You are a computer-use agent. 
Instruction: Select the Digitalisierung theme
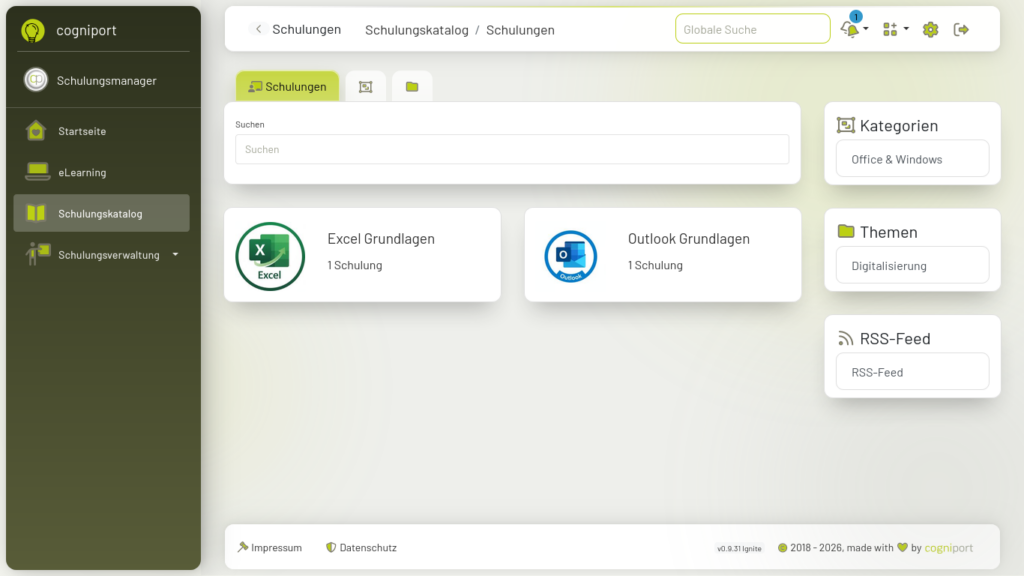click(912, 265)
